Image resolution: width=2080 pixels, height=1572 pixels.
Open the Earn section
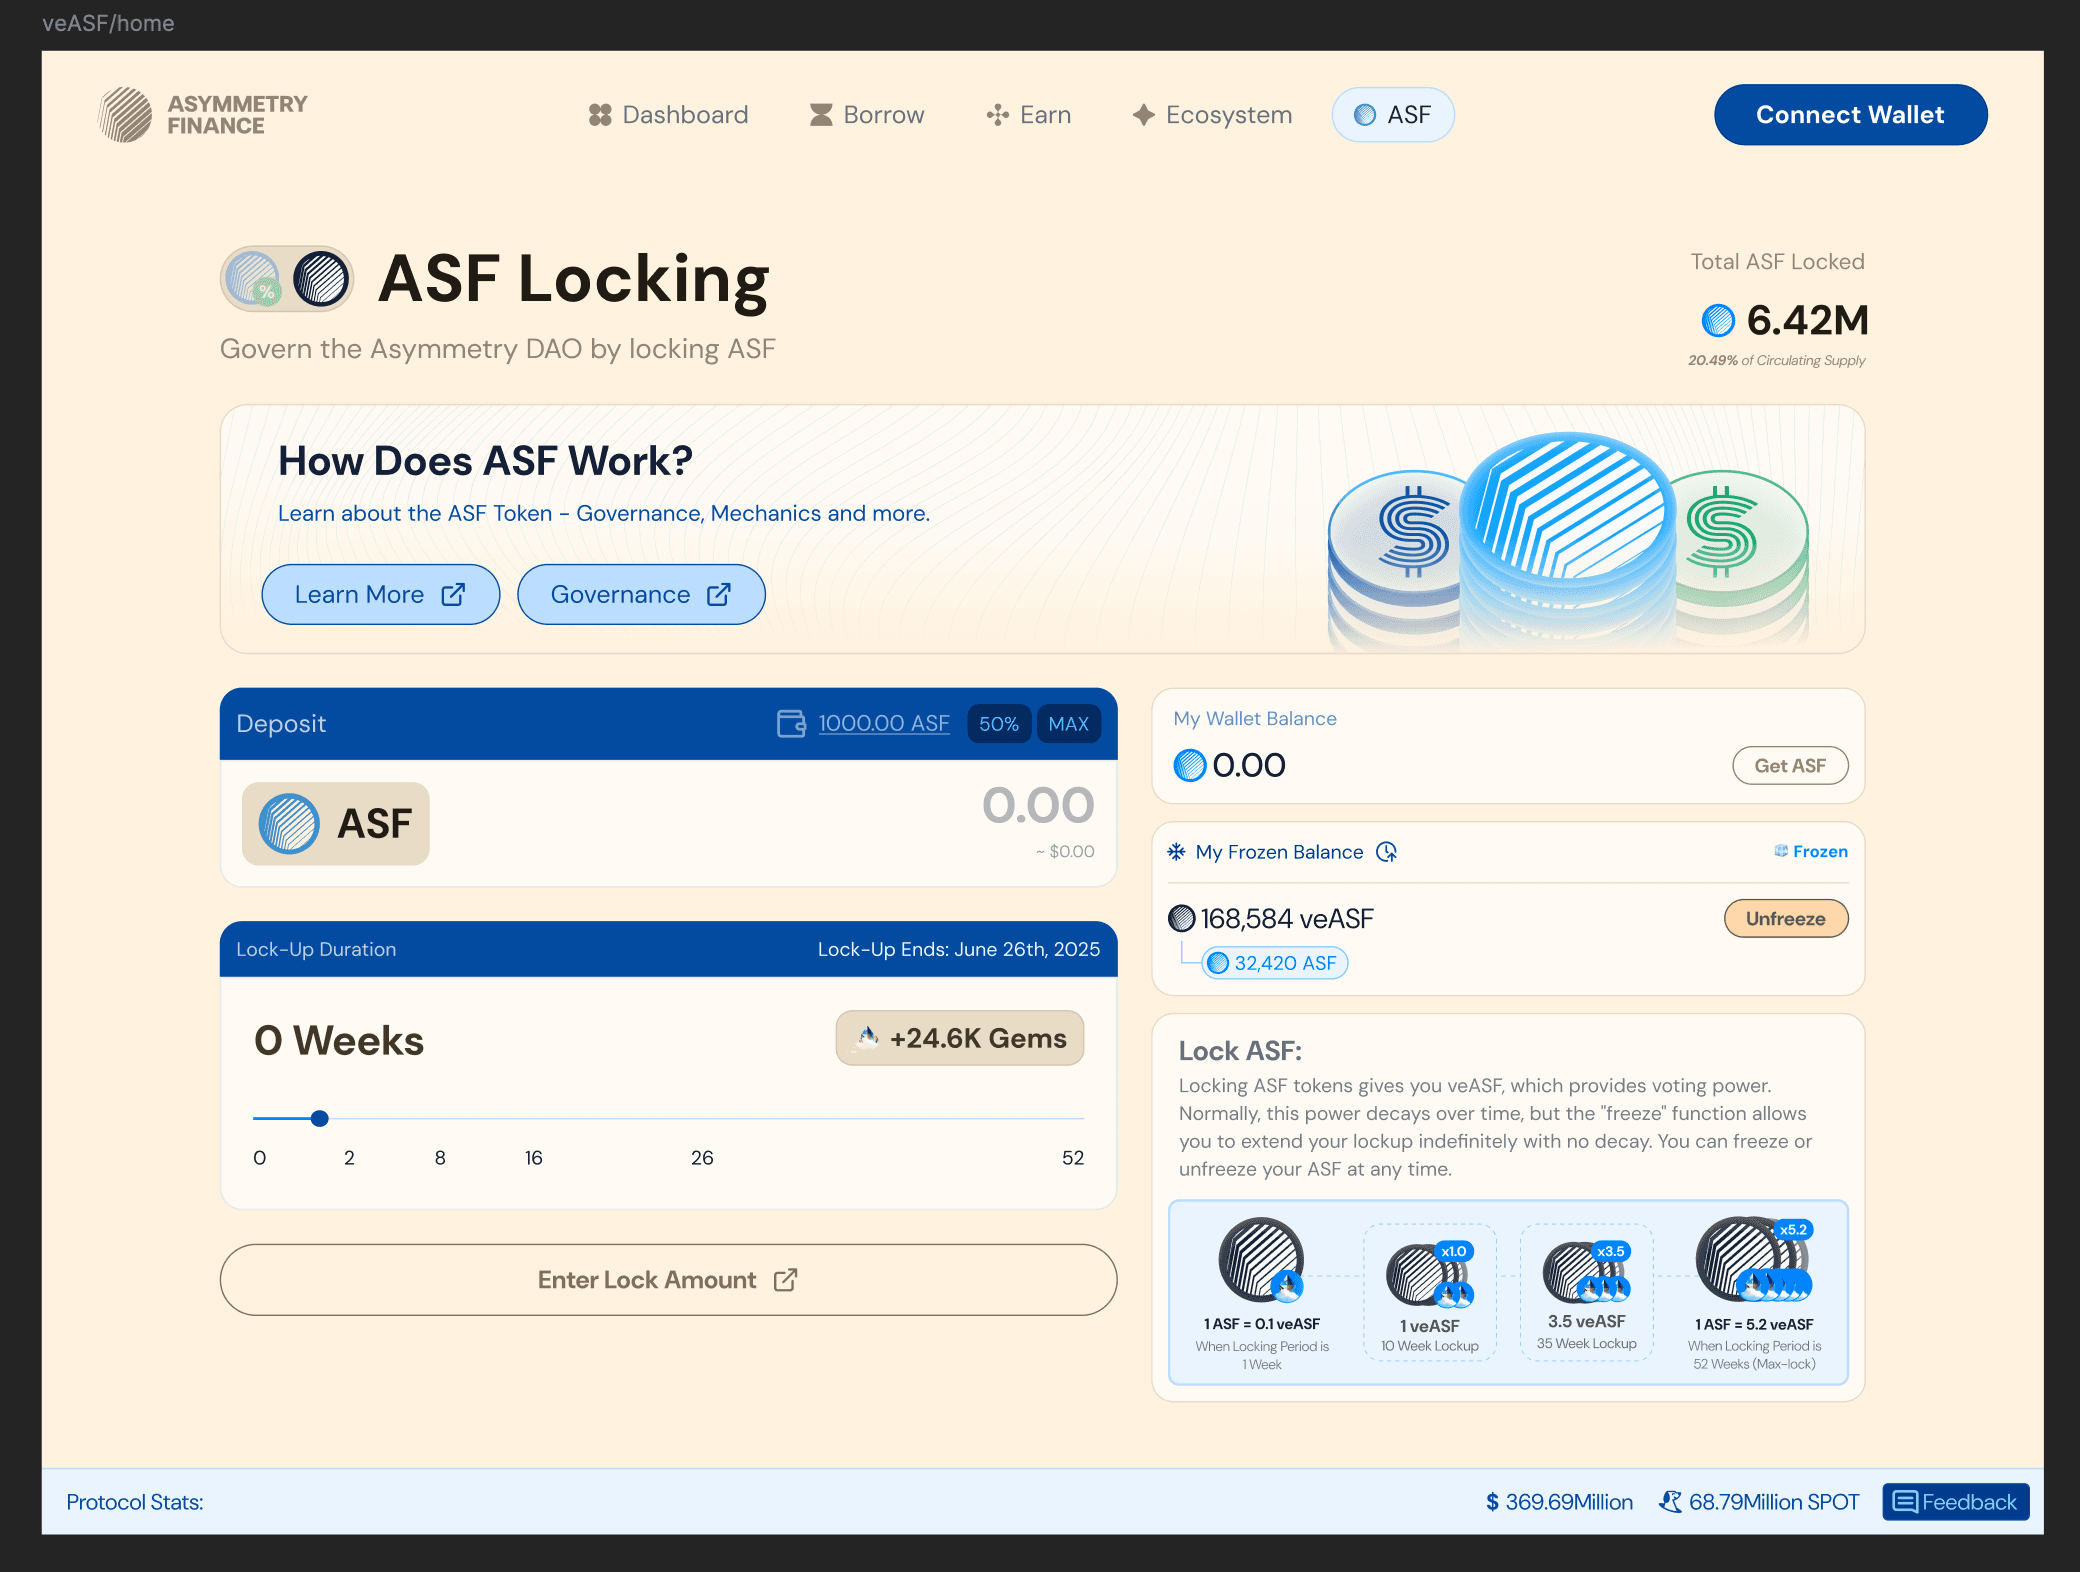1028,115
